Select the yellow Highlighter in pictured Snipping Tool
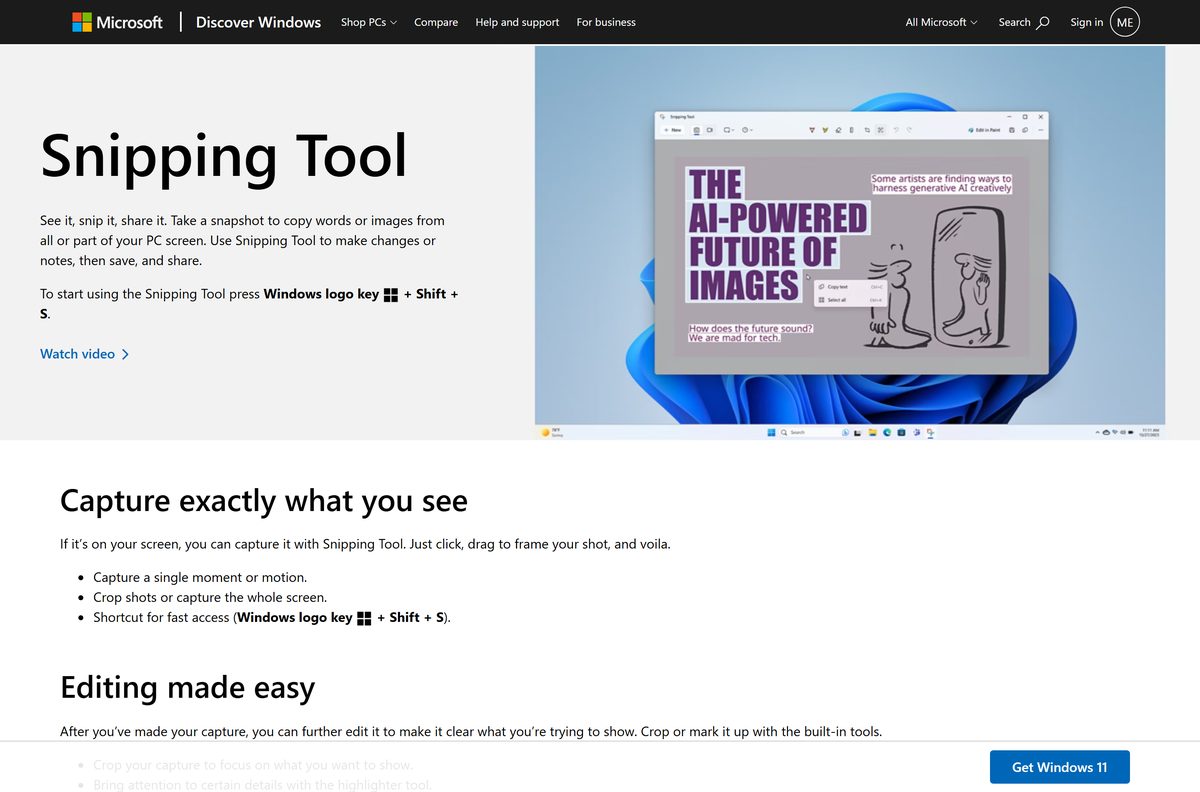This screenshot has height=792, width=1200. pyautogui.click(x=825, y=130)
